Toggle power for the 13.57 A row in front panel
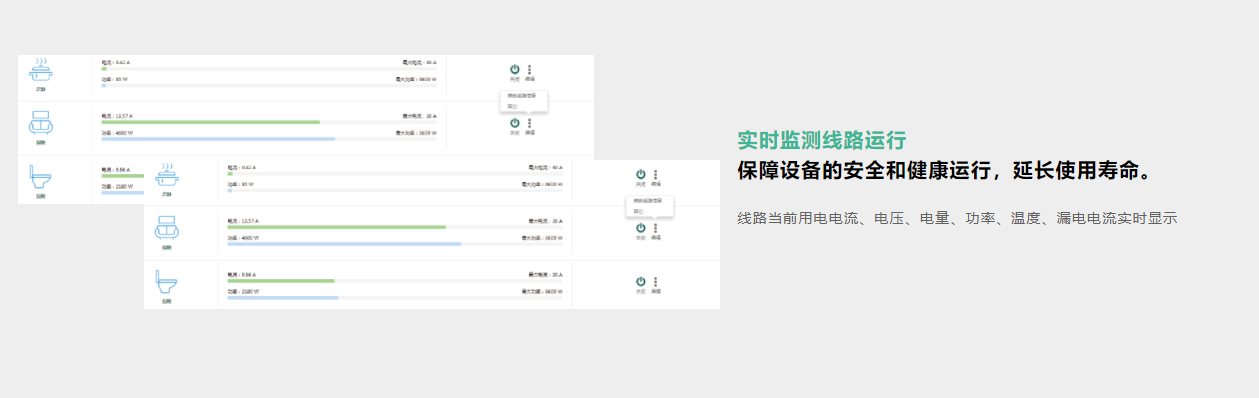 click(641, 228)
